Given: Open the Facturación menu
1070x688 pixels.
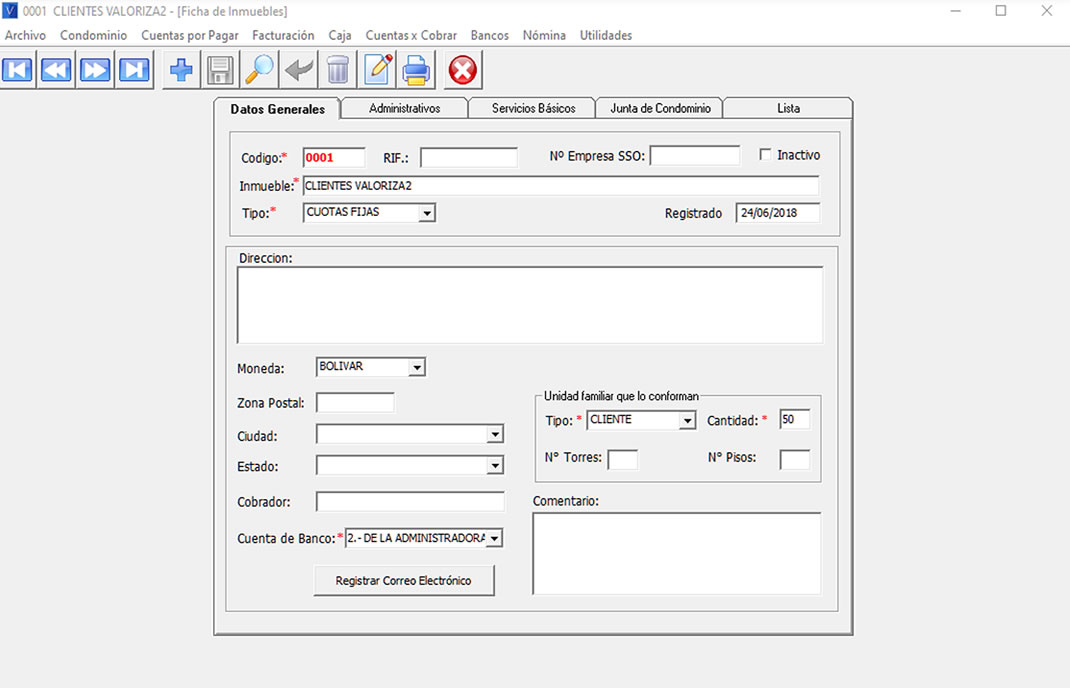Looking at the screenshot, I should tap(283, 35).
